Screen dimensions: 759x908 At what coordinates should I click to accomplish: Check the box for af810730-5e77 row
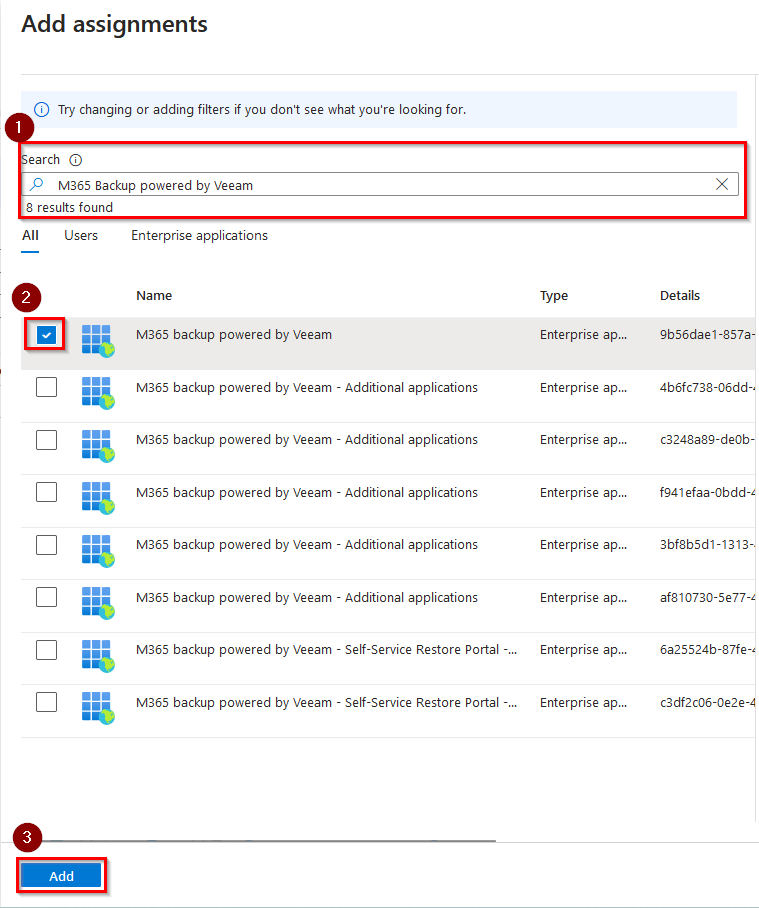(46, 597)
